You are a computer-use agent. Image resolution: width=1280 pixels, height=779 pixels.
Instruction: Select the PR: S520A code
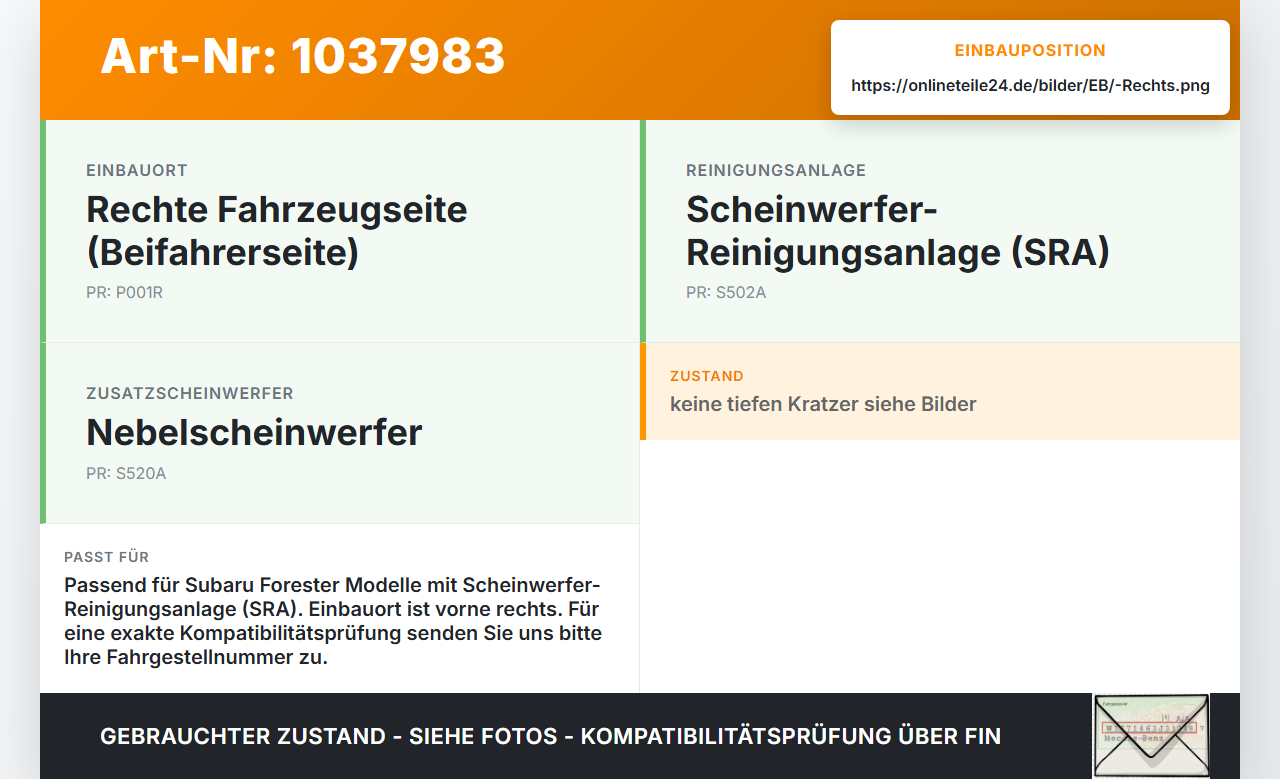pyautogui.click(x=126, y=474)
